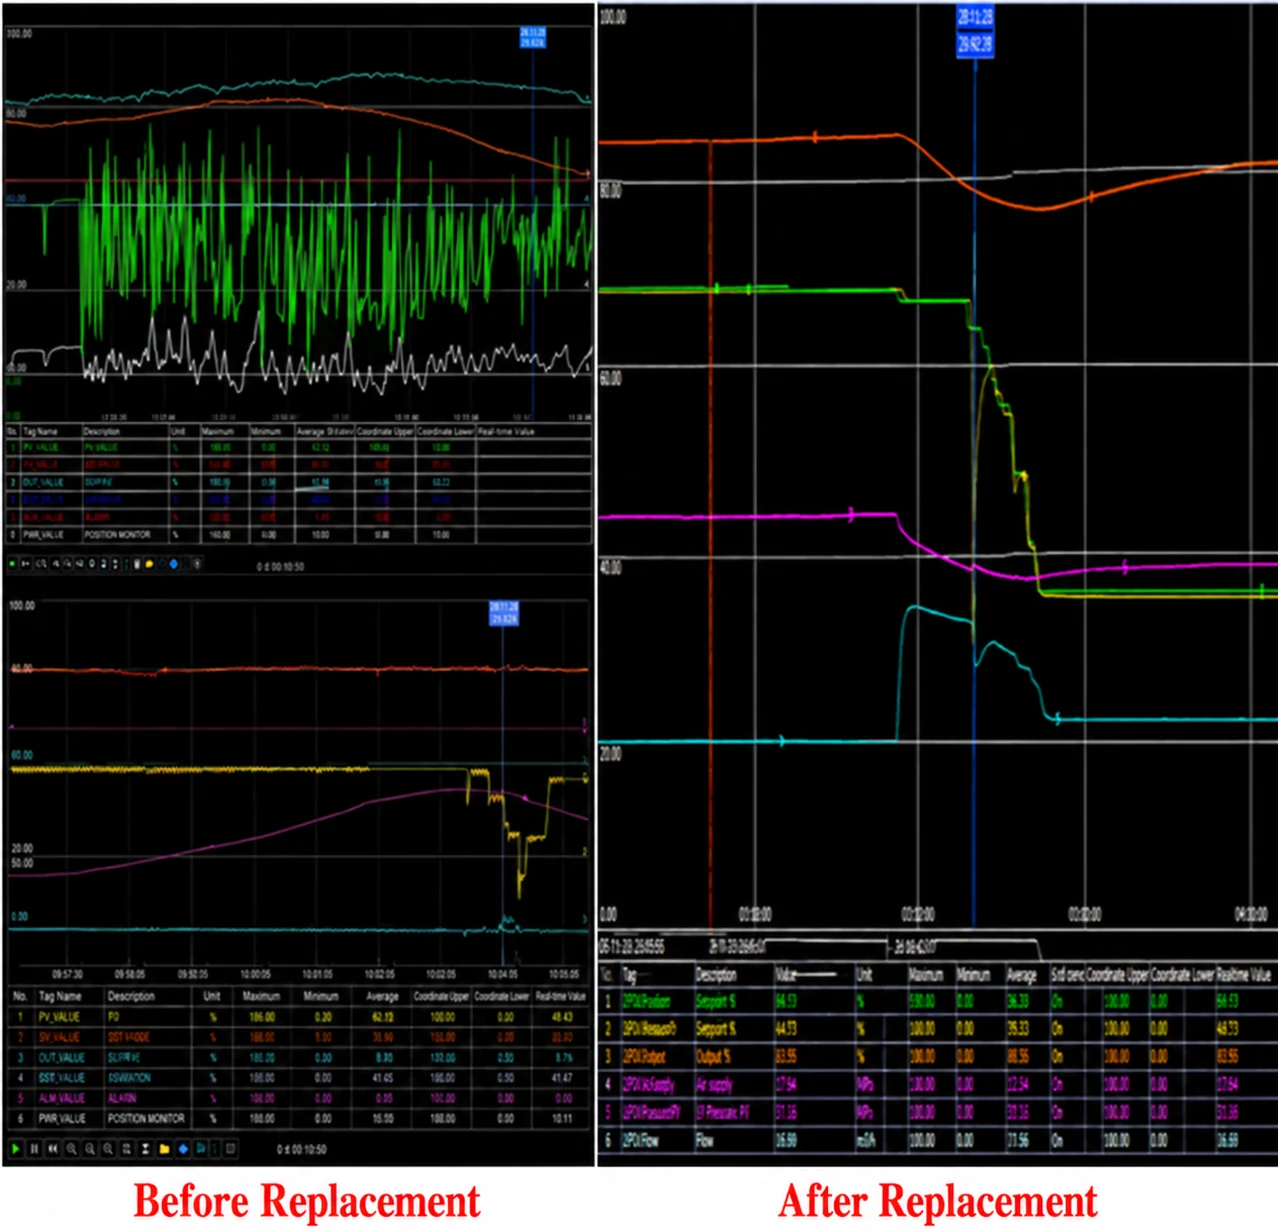Select POSITION MONITOR row in bottom-left table

click(299, 1118)
